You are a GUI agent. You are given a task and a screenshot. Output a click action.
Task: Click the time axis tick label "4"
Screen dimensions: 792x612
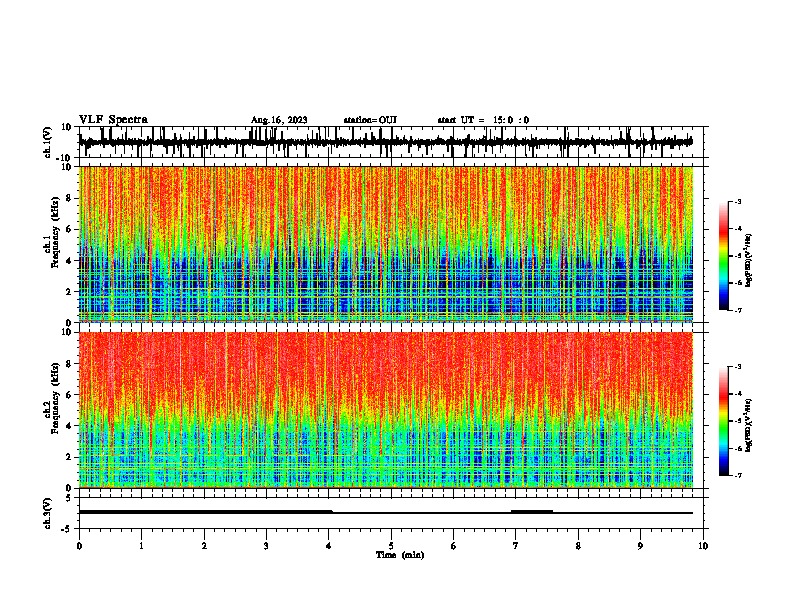coord(329,546)
